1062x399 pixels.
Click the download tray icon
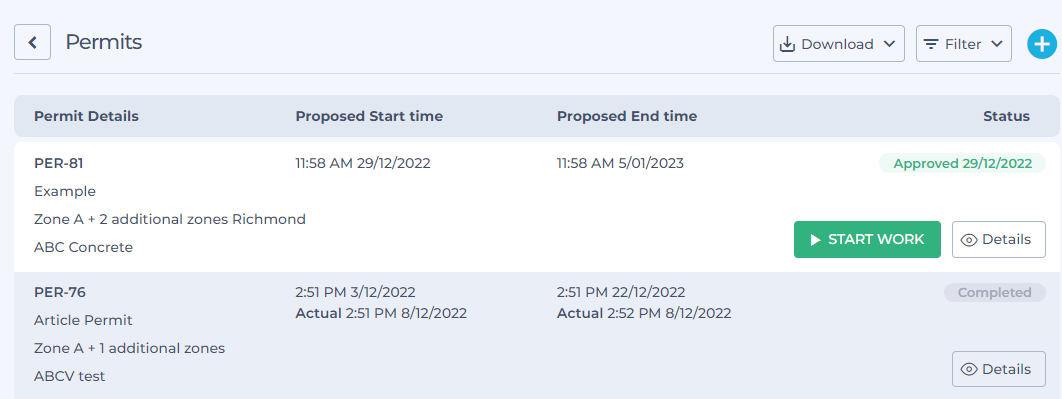[x=787, y=44]
